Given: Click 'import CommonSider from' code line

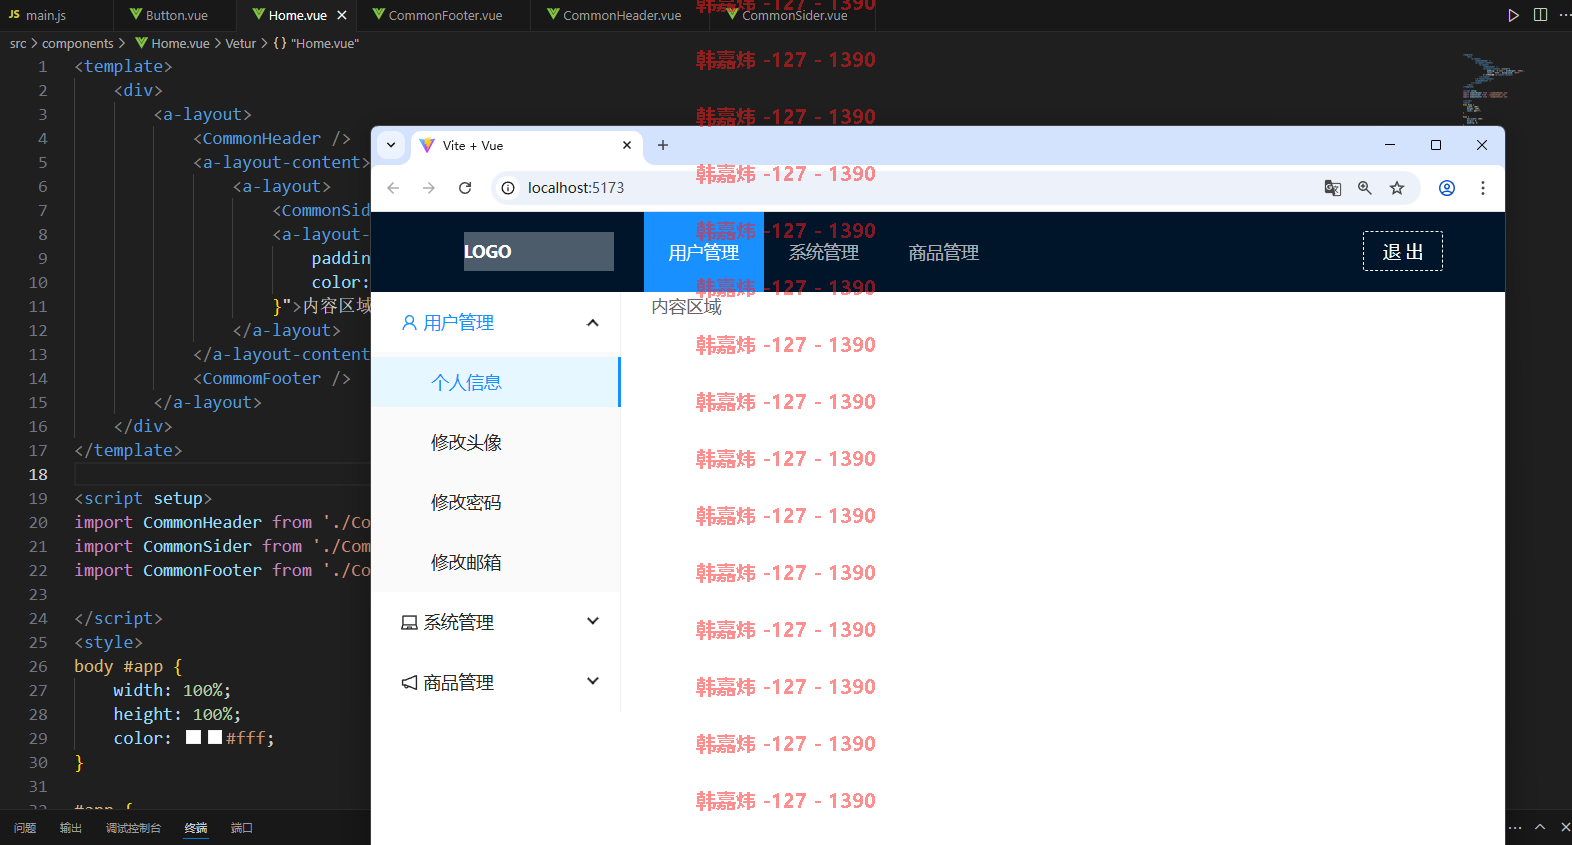Looking at the screenshot, I should point(222,546).
